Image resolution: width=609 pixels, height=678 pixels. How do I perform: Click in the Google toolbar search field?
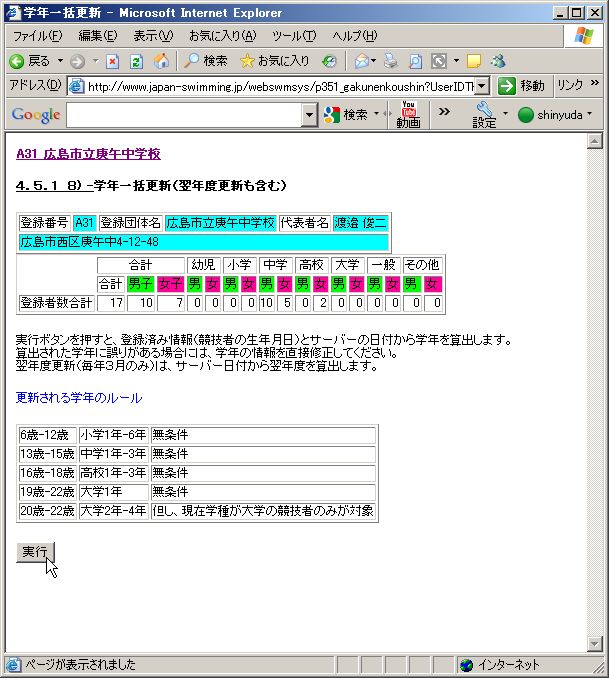(184, 115)
